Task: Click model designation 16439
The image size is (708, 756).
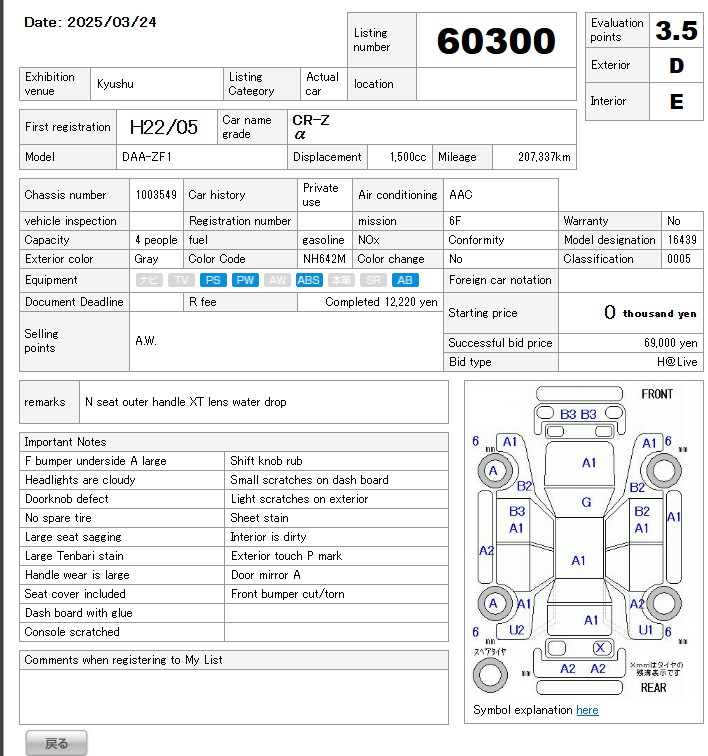Action: [x=682, y=240]
